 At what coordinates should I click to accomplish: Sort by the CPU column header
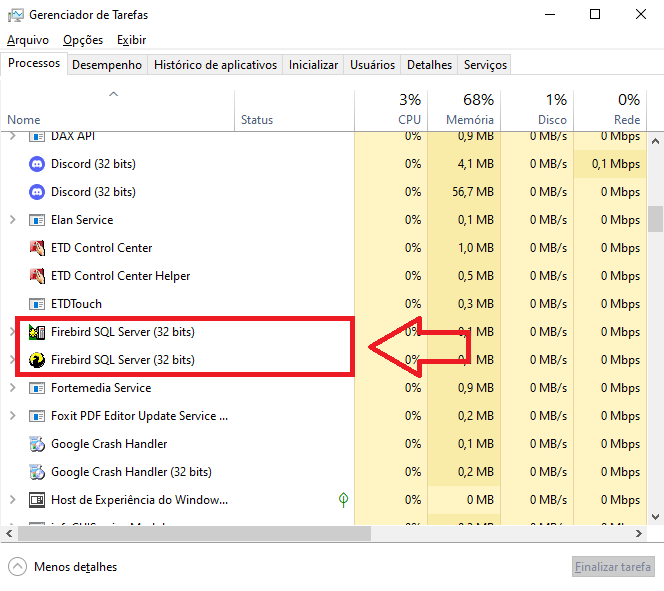[x=391, y=110]
